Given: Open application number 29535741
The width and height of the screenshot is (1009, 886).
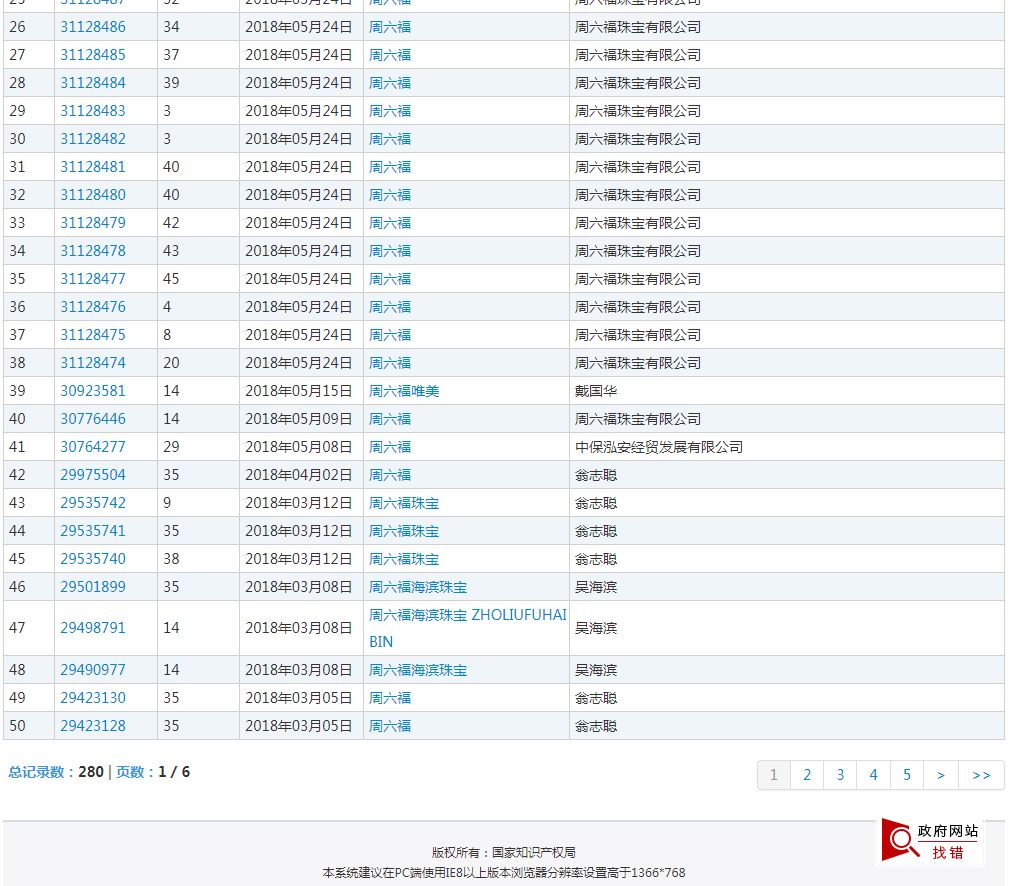Looking at the screenshot, I should (93, 531).
